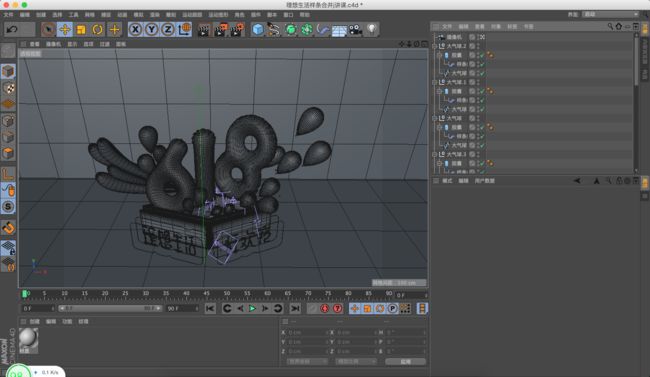The image size is (650, 377).
Task: Toggle the Z axis lock
Action: [x=167, y=29]
